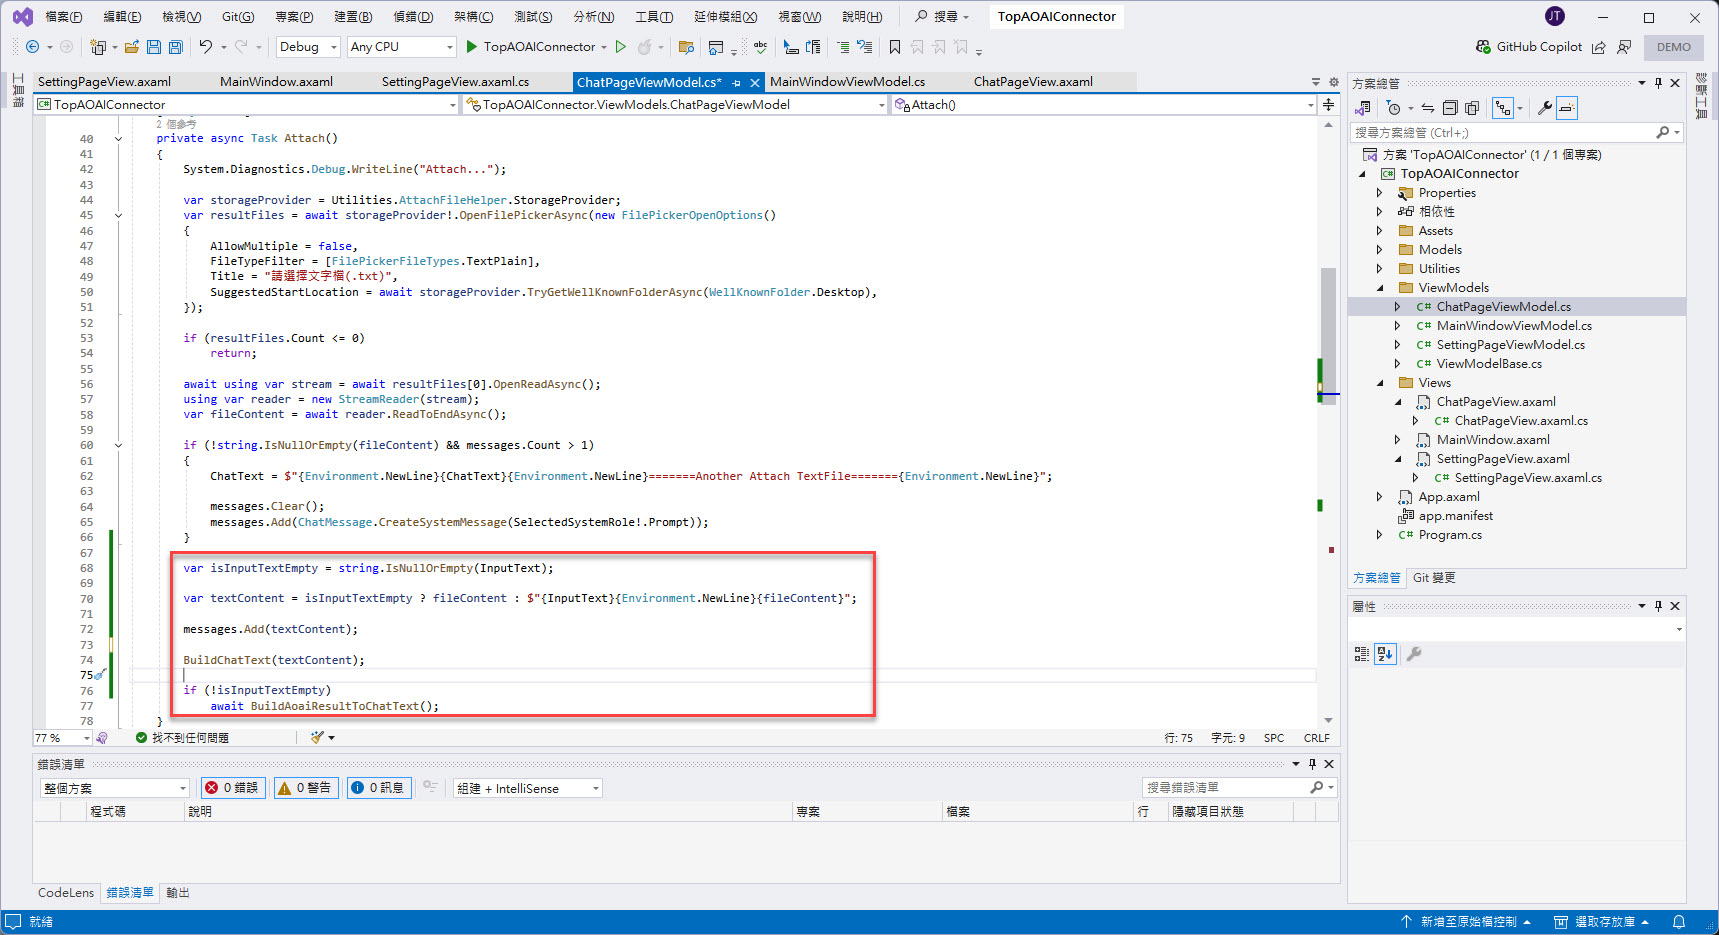Viewport: 1719px width, 935px height.
Task: Click the Find in Files toolbar icon
Action: pos(686,47)
